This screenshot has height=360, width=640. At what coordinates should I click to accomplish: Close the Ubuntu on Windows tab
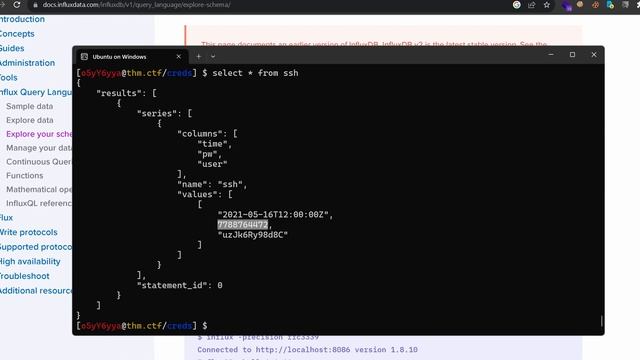click(x=178, y=56)
